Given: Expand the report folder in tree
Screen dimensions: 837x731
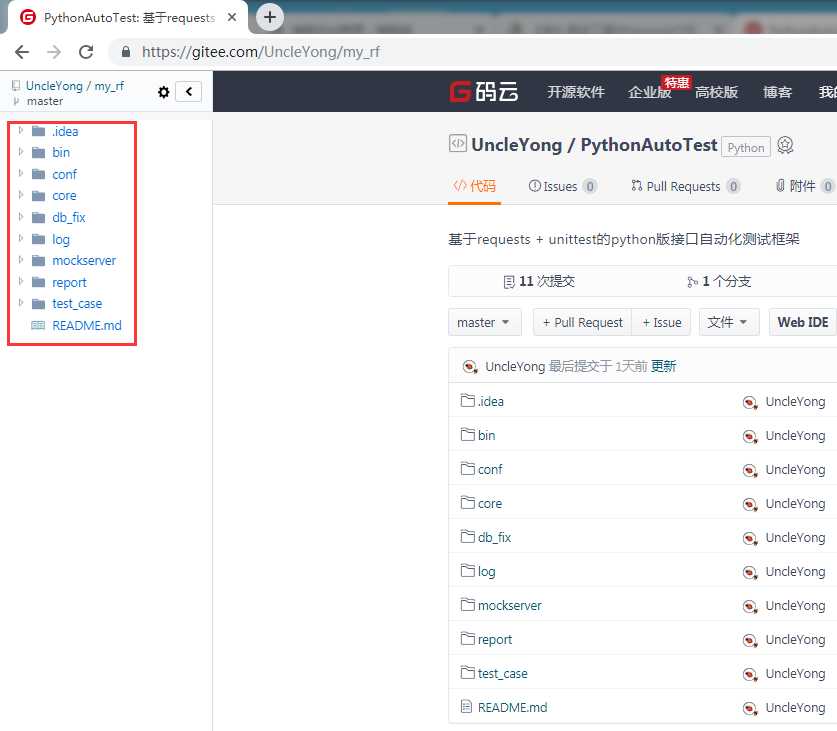Looking at the screenshot, I should tap(21, 281).
